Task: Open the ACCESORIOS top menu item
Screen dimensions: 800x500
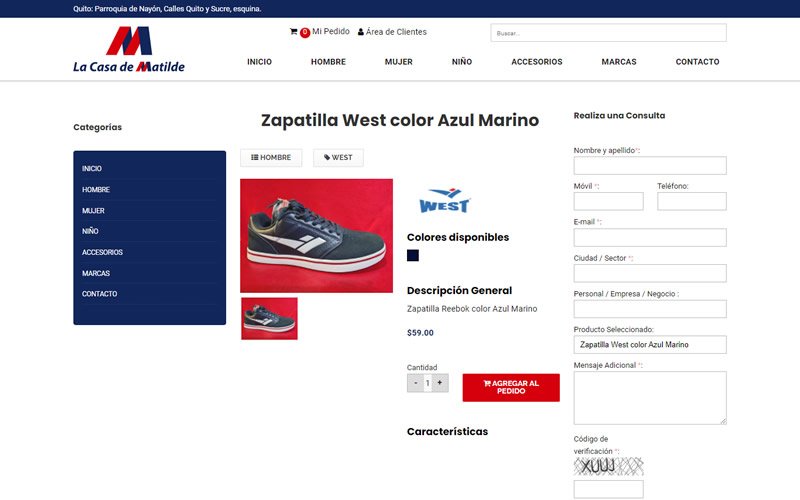Action: coord(537,62)
